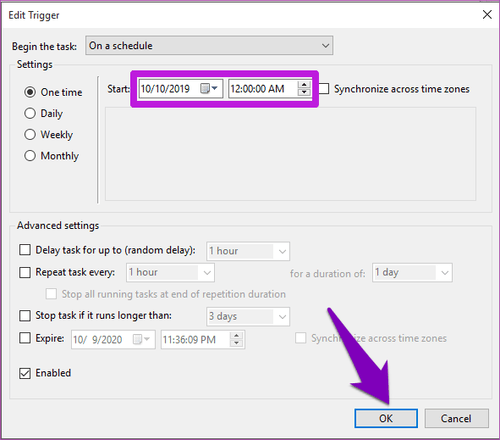The width and height of the screenshot is (500, 440).
Task: Check the Delay task random delay box
Action: point(25,250)
